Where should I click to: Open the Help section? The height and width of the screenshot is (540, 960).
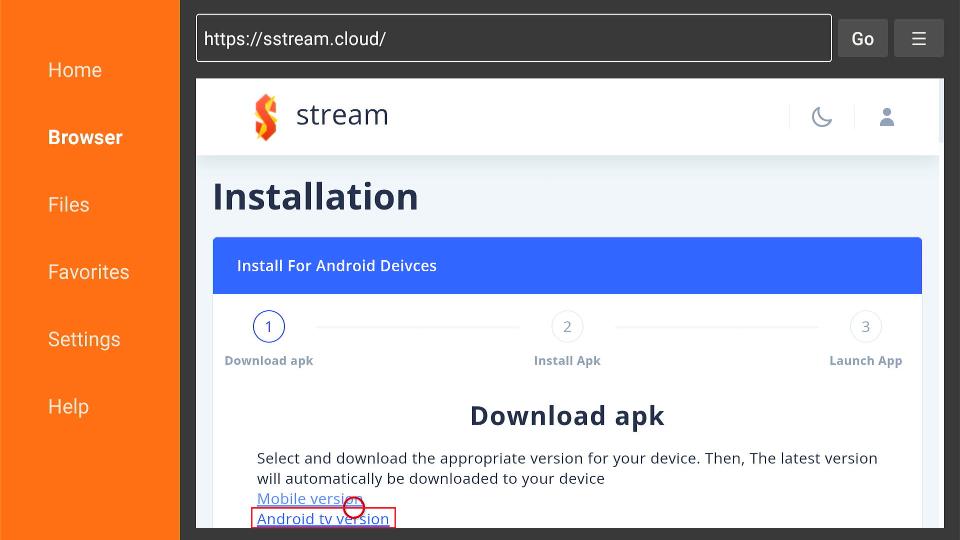coord(69,407)
